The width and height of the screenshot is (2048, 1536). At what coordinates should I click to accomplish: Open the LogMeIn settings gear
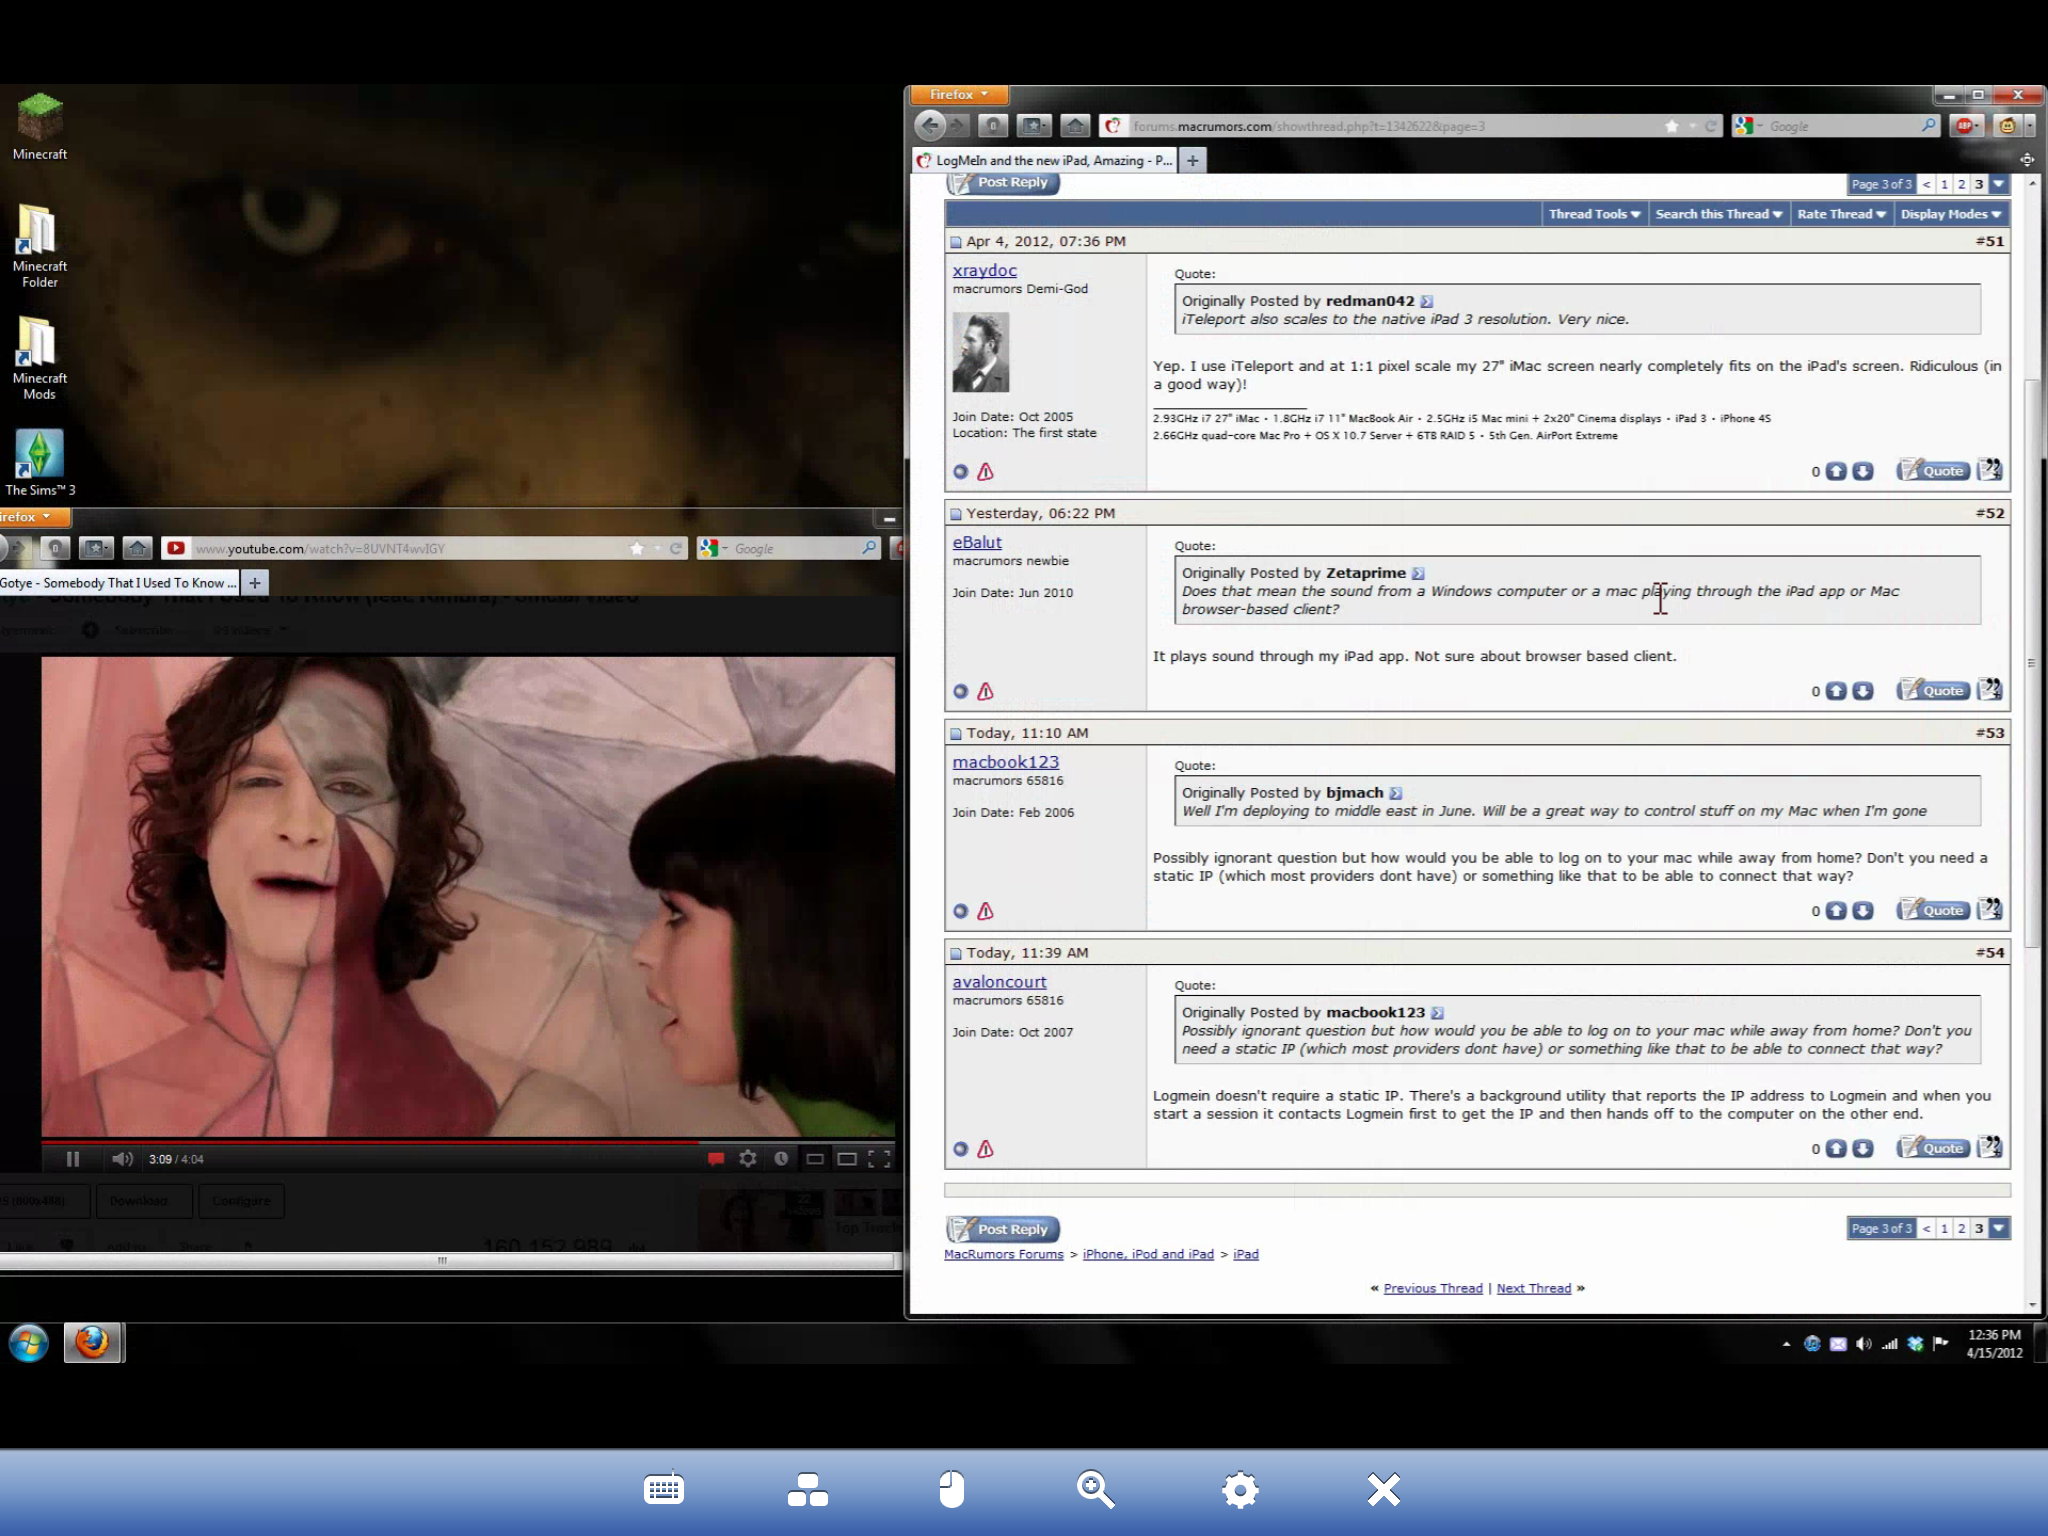tap(1240, 1490)
